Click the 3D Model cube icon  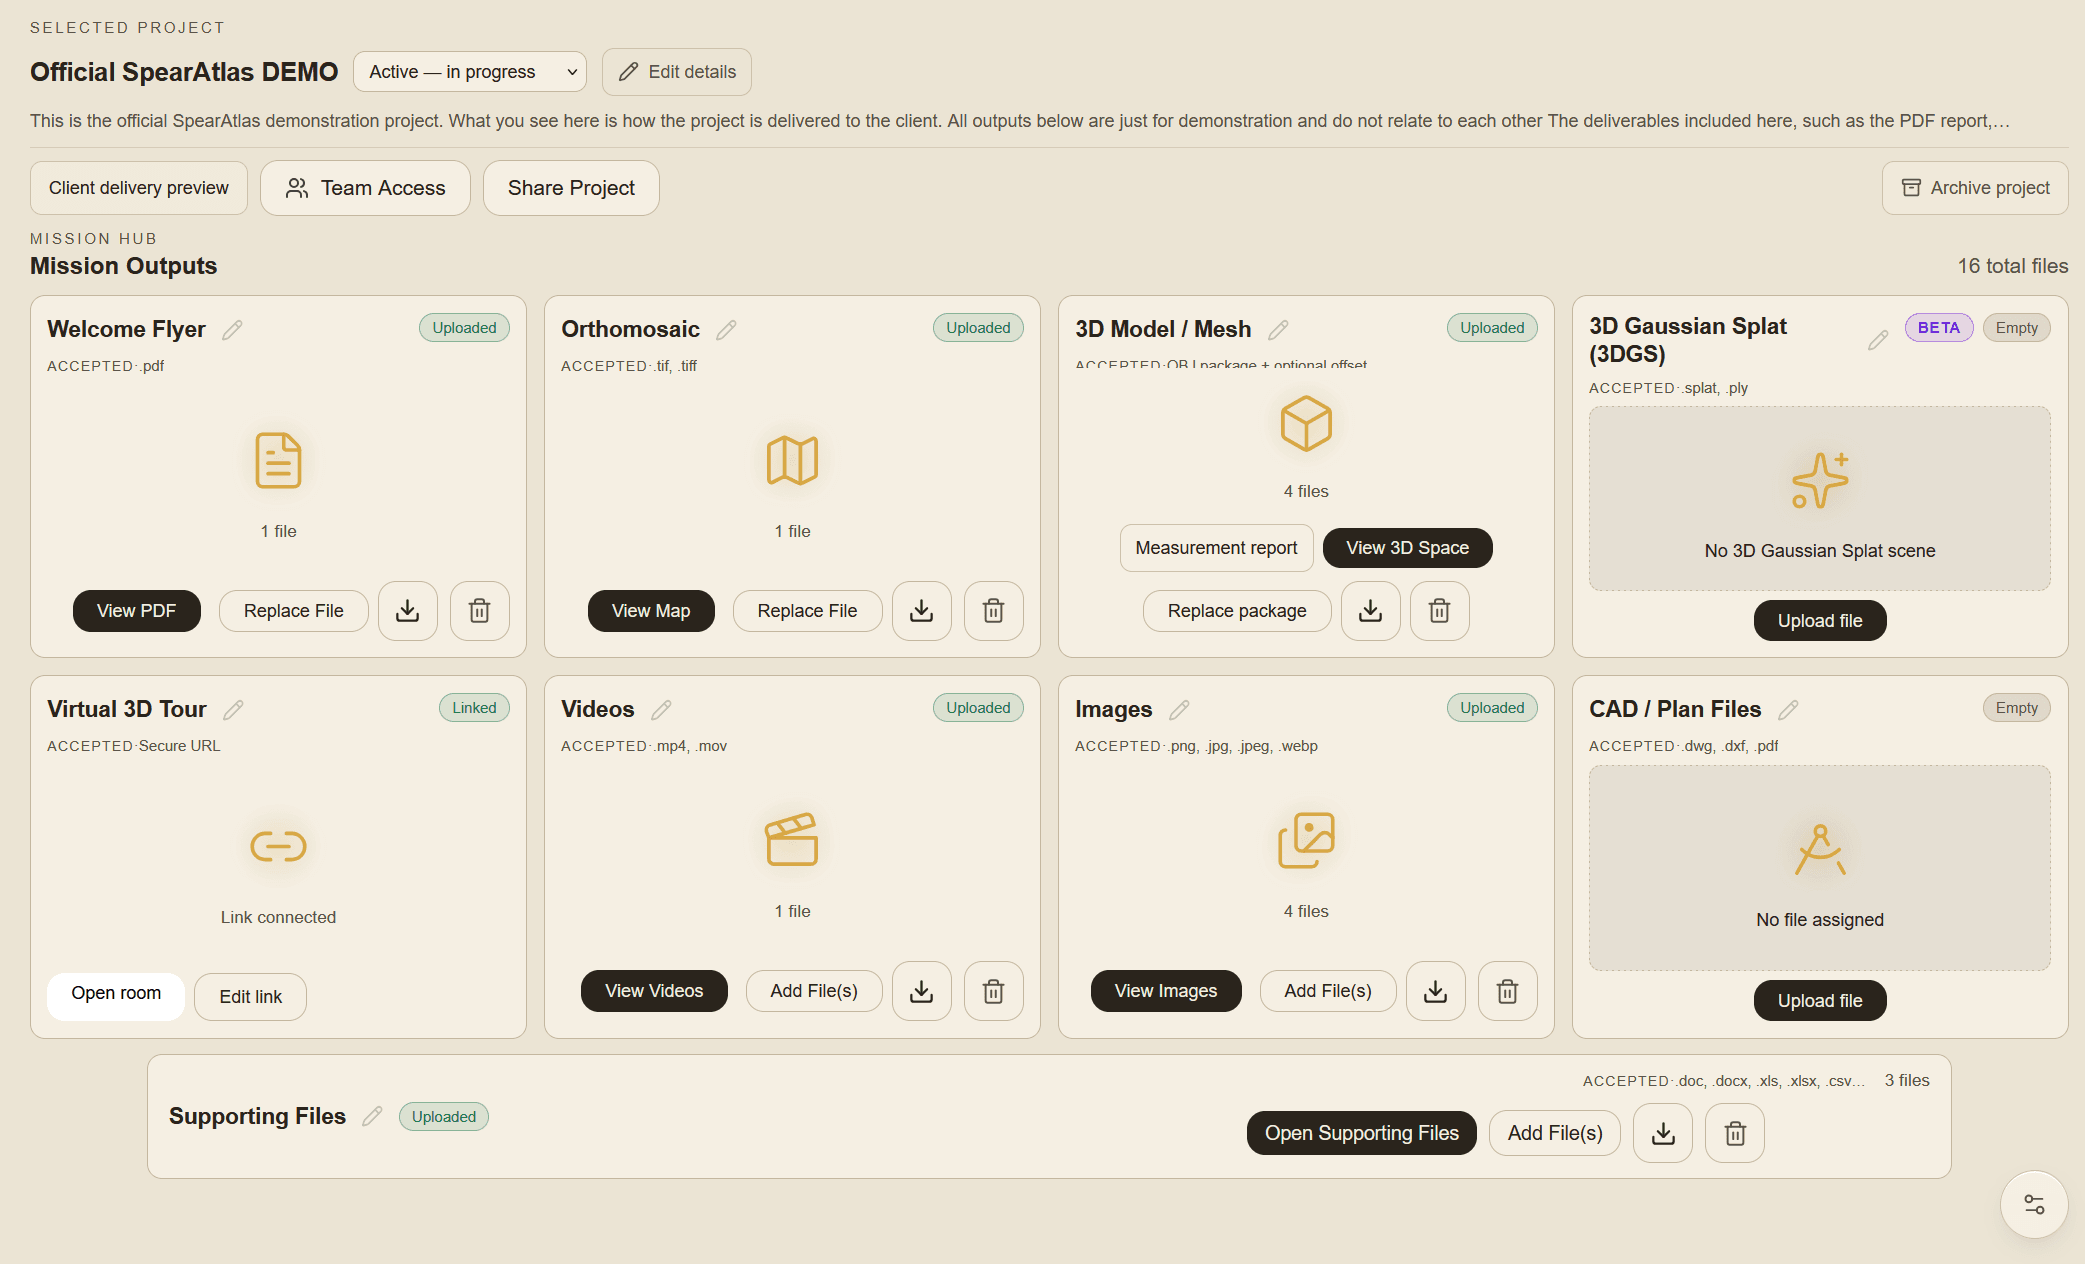(x=1306, y=423)
